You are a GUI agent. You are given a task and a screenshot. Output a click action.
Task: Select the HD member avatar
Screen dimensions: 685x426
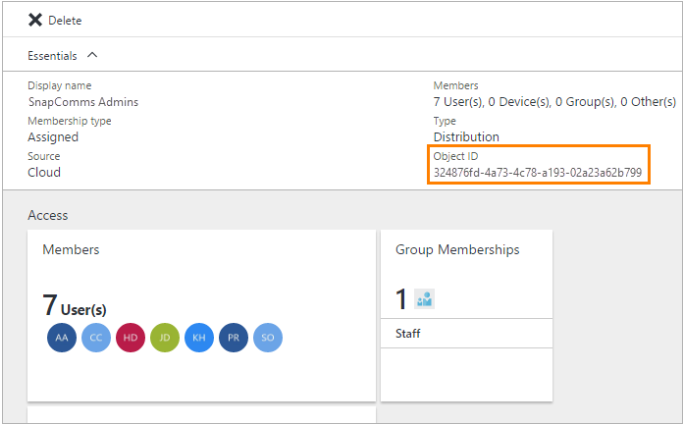click(x=130, y=337)
